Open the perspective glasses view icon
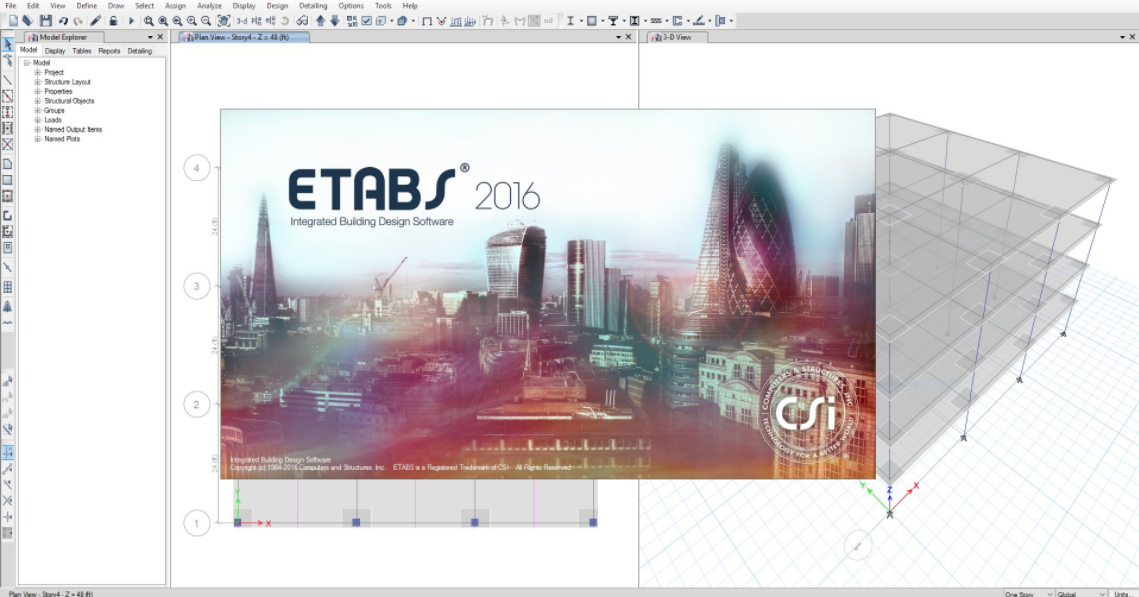 [x=302, y=21]
